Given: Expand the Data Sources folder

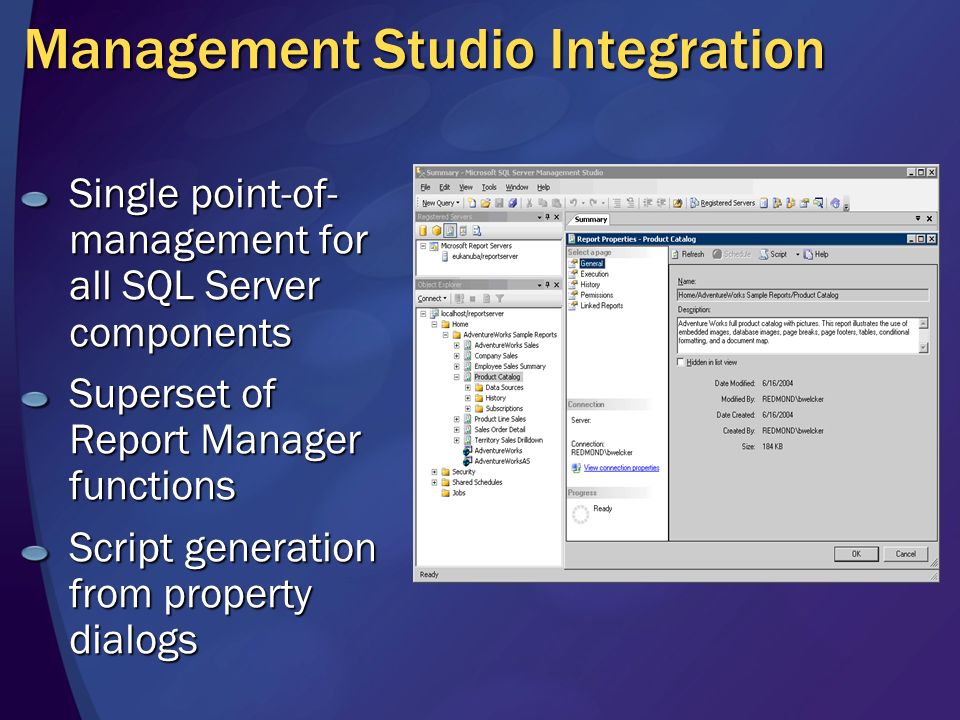Looking at the screenshot, I should pyautogui.click(x=468, y=388).
